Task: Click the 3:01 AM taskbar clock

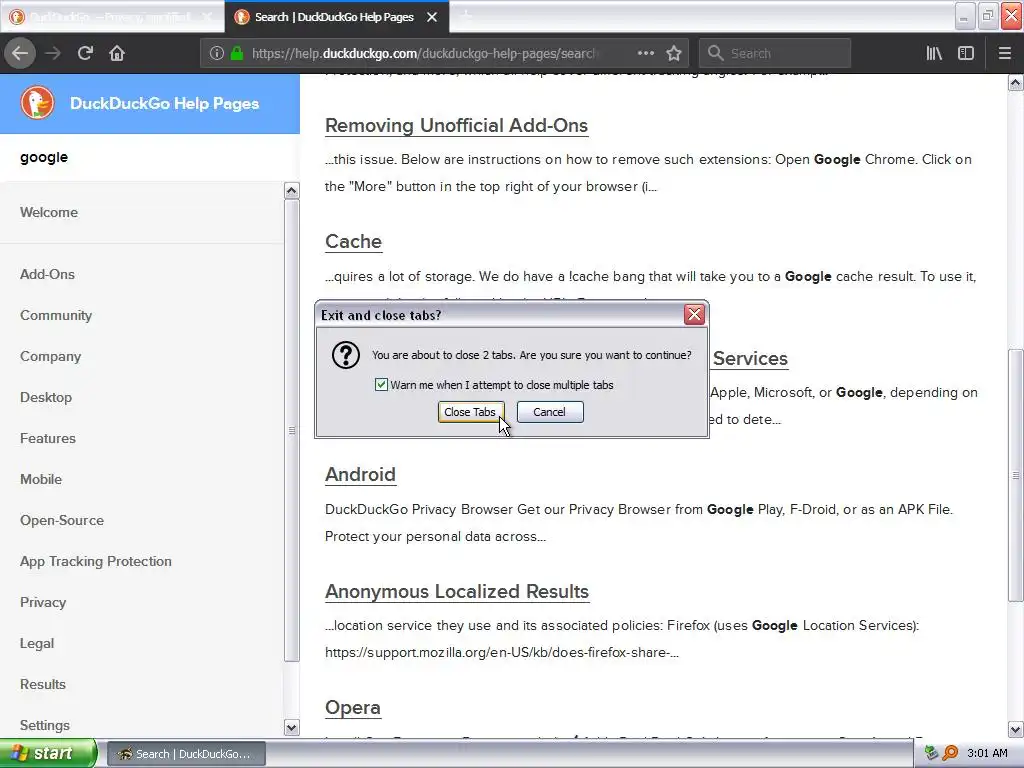Action: pos(987,753)
